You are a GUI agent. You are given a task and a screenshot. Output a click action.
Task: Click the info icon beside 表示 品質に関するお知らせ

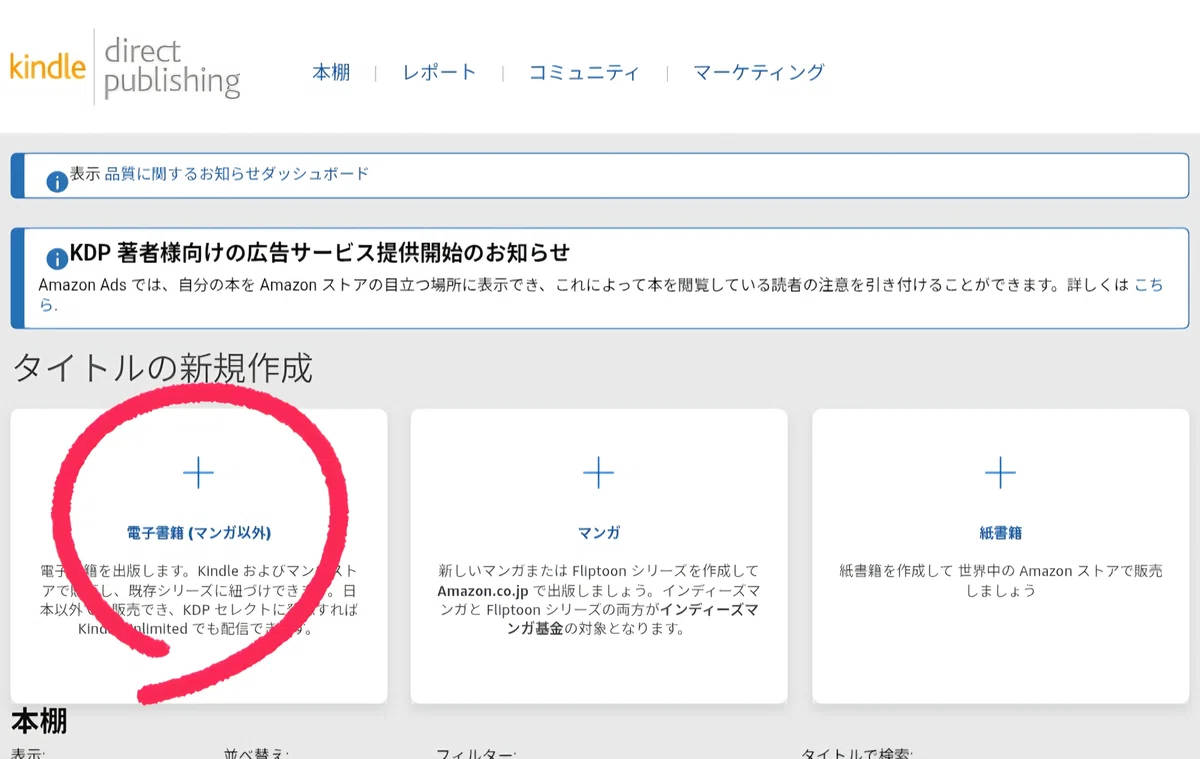click(x=57, y=181)
